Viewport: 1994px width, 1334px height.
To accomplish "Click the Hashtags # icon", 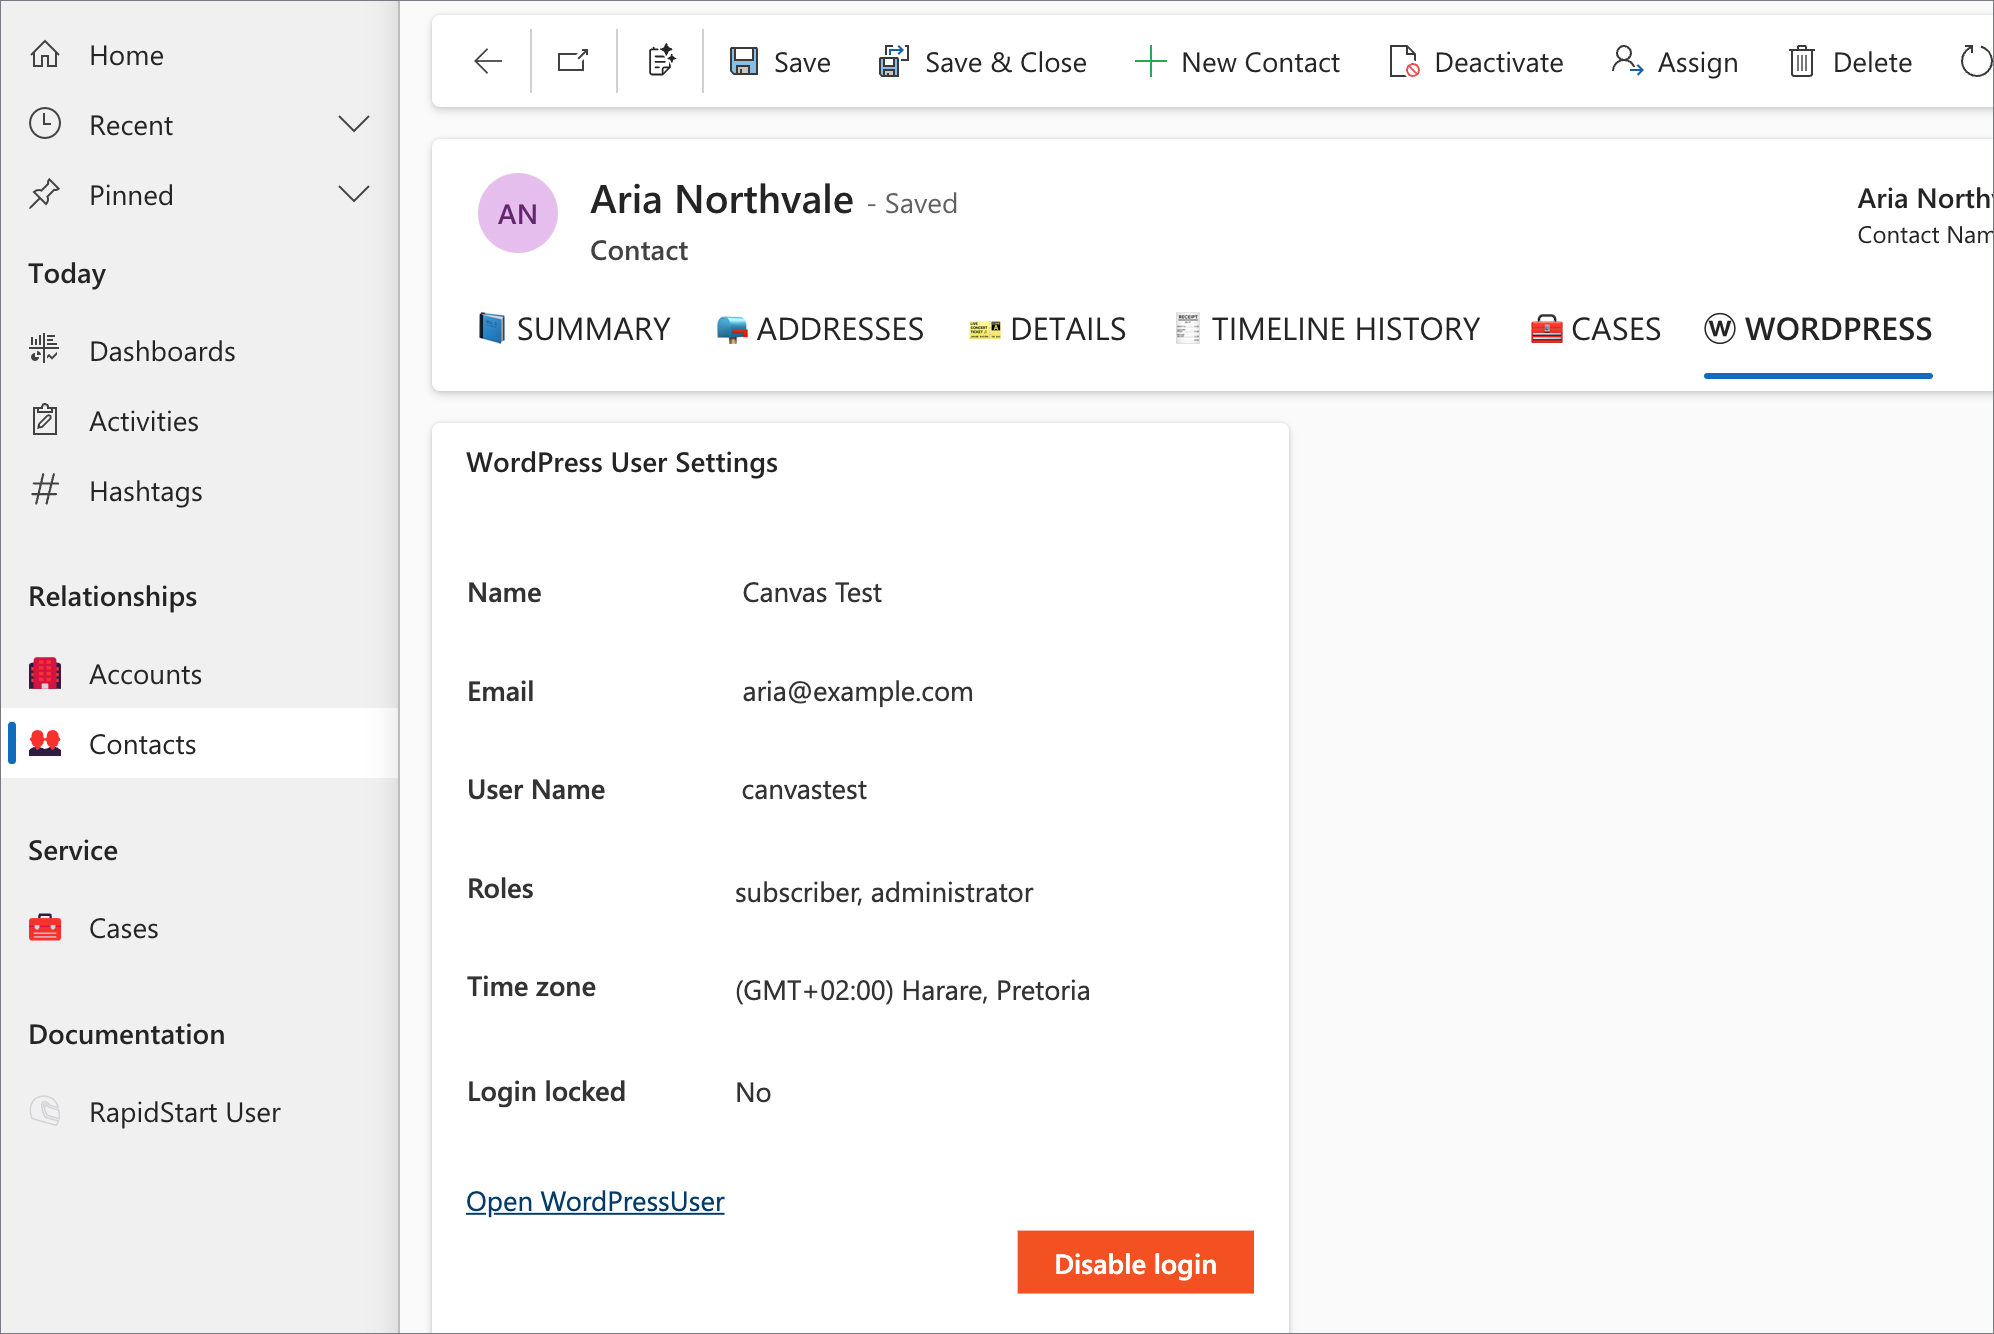I will (x=45, y=490).
